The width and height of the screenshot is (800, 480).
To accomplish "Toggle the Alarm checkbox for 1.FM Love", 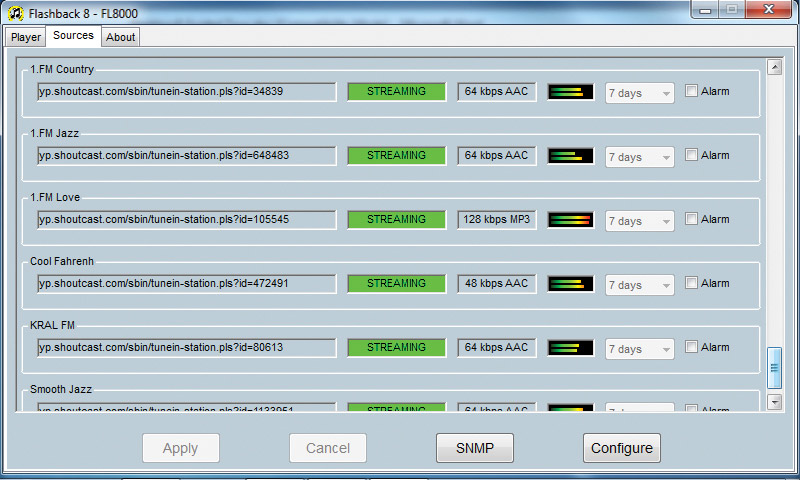I will point(691,219).
